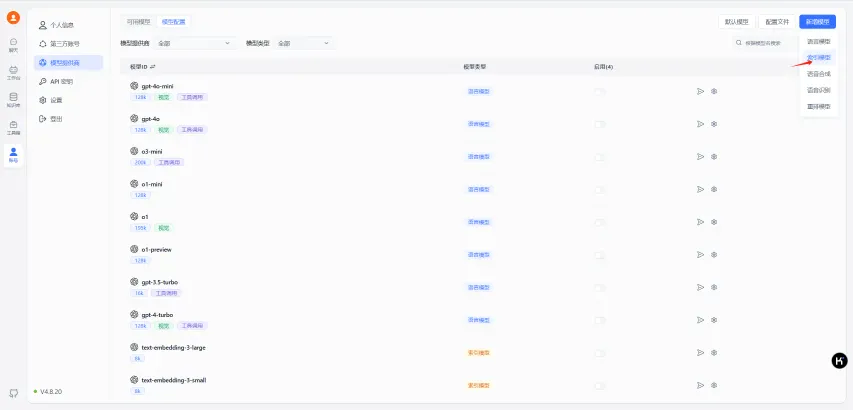Click the 索引模型 type badge for text-embedding-3-large

click(x=479, y=353)
